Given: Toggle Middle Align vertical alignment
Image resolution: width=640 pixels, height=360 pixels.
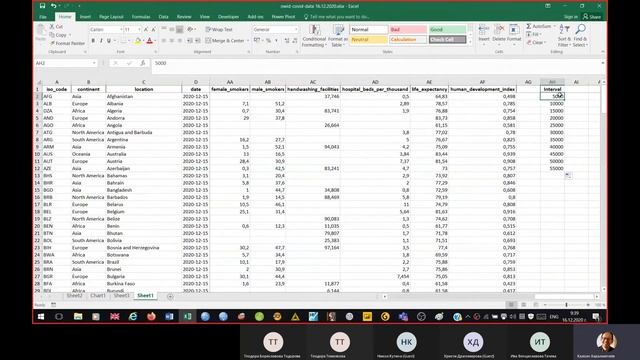Looking at the screenshot, I should 172,29.
